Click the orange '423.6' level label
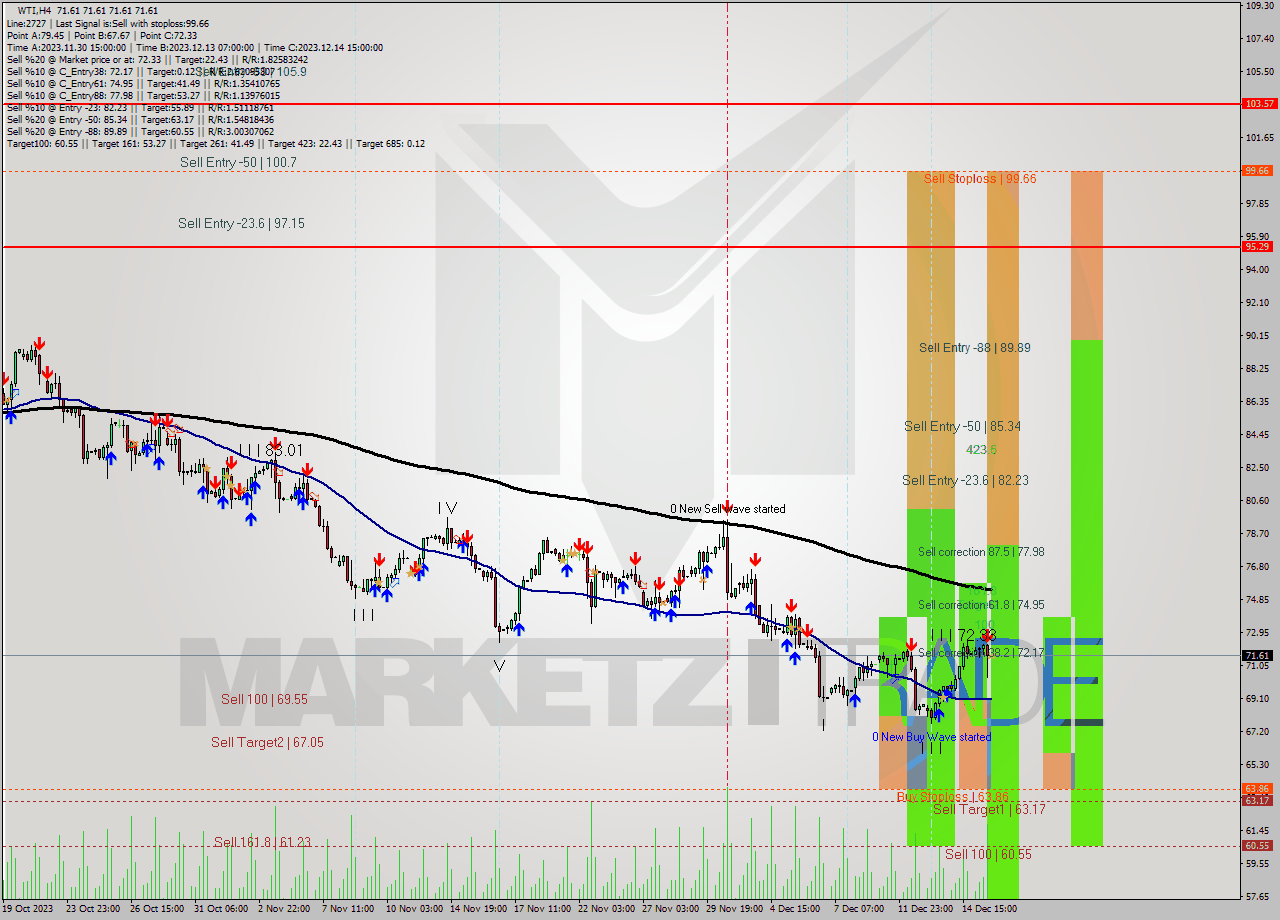Screen dimensions: 1280x920 (981, 450)
